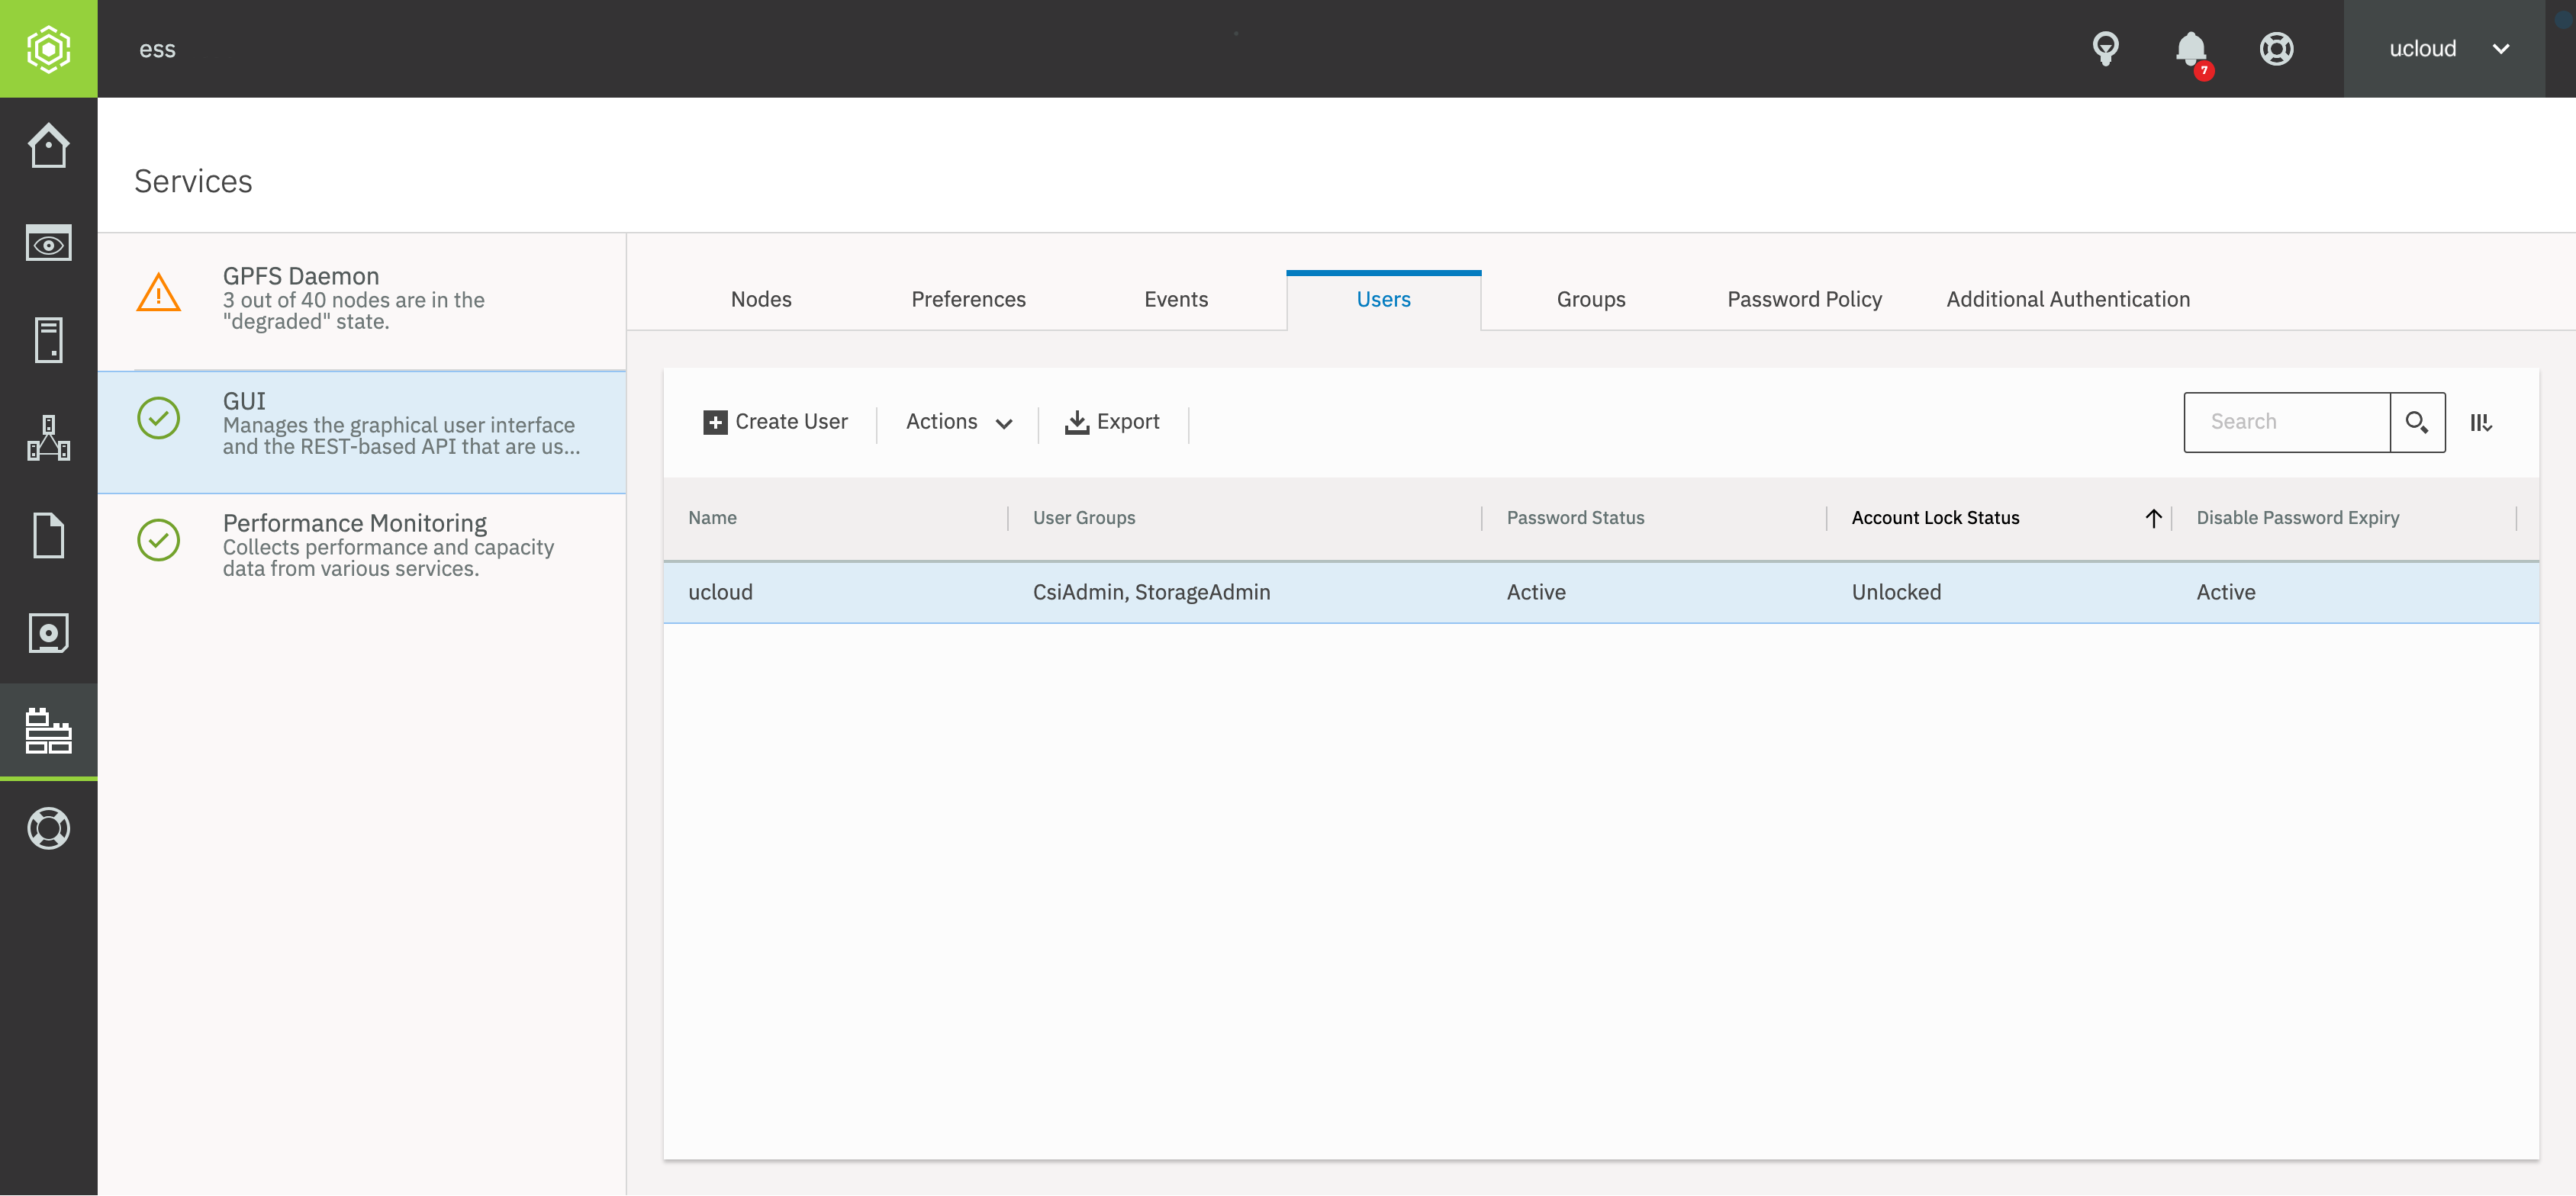Viewport: 2576px width, 1196px height.
Task: Switch to the Groups tab
Action: [x=1590, y=299]
